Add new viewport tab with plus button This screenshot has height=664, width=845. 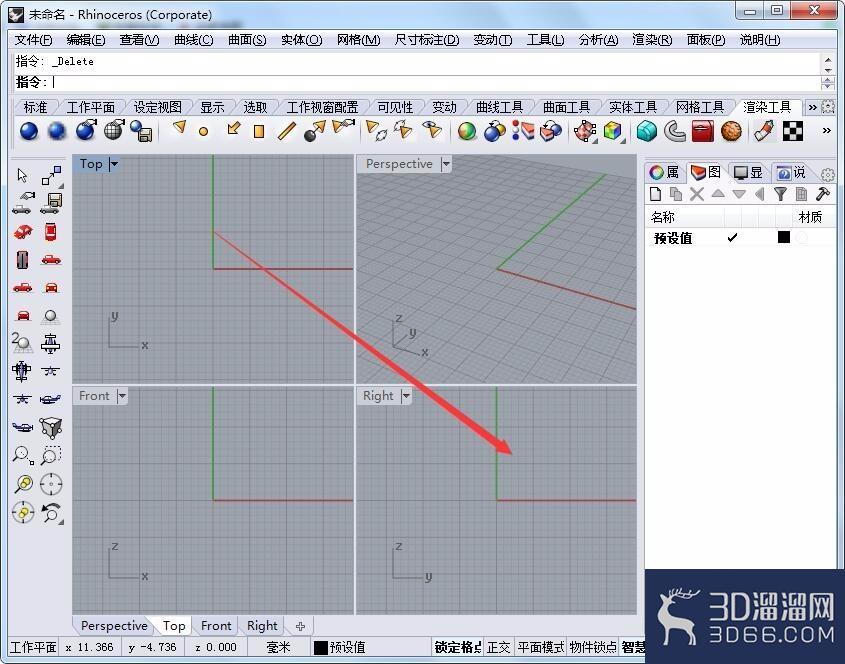click(x=300, y=626)
